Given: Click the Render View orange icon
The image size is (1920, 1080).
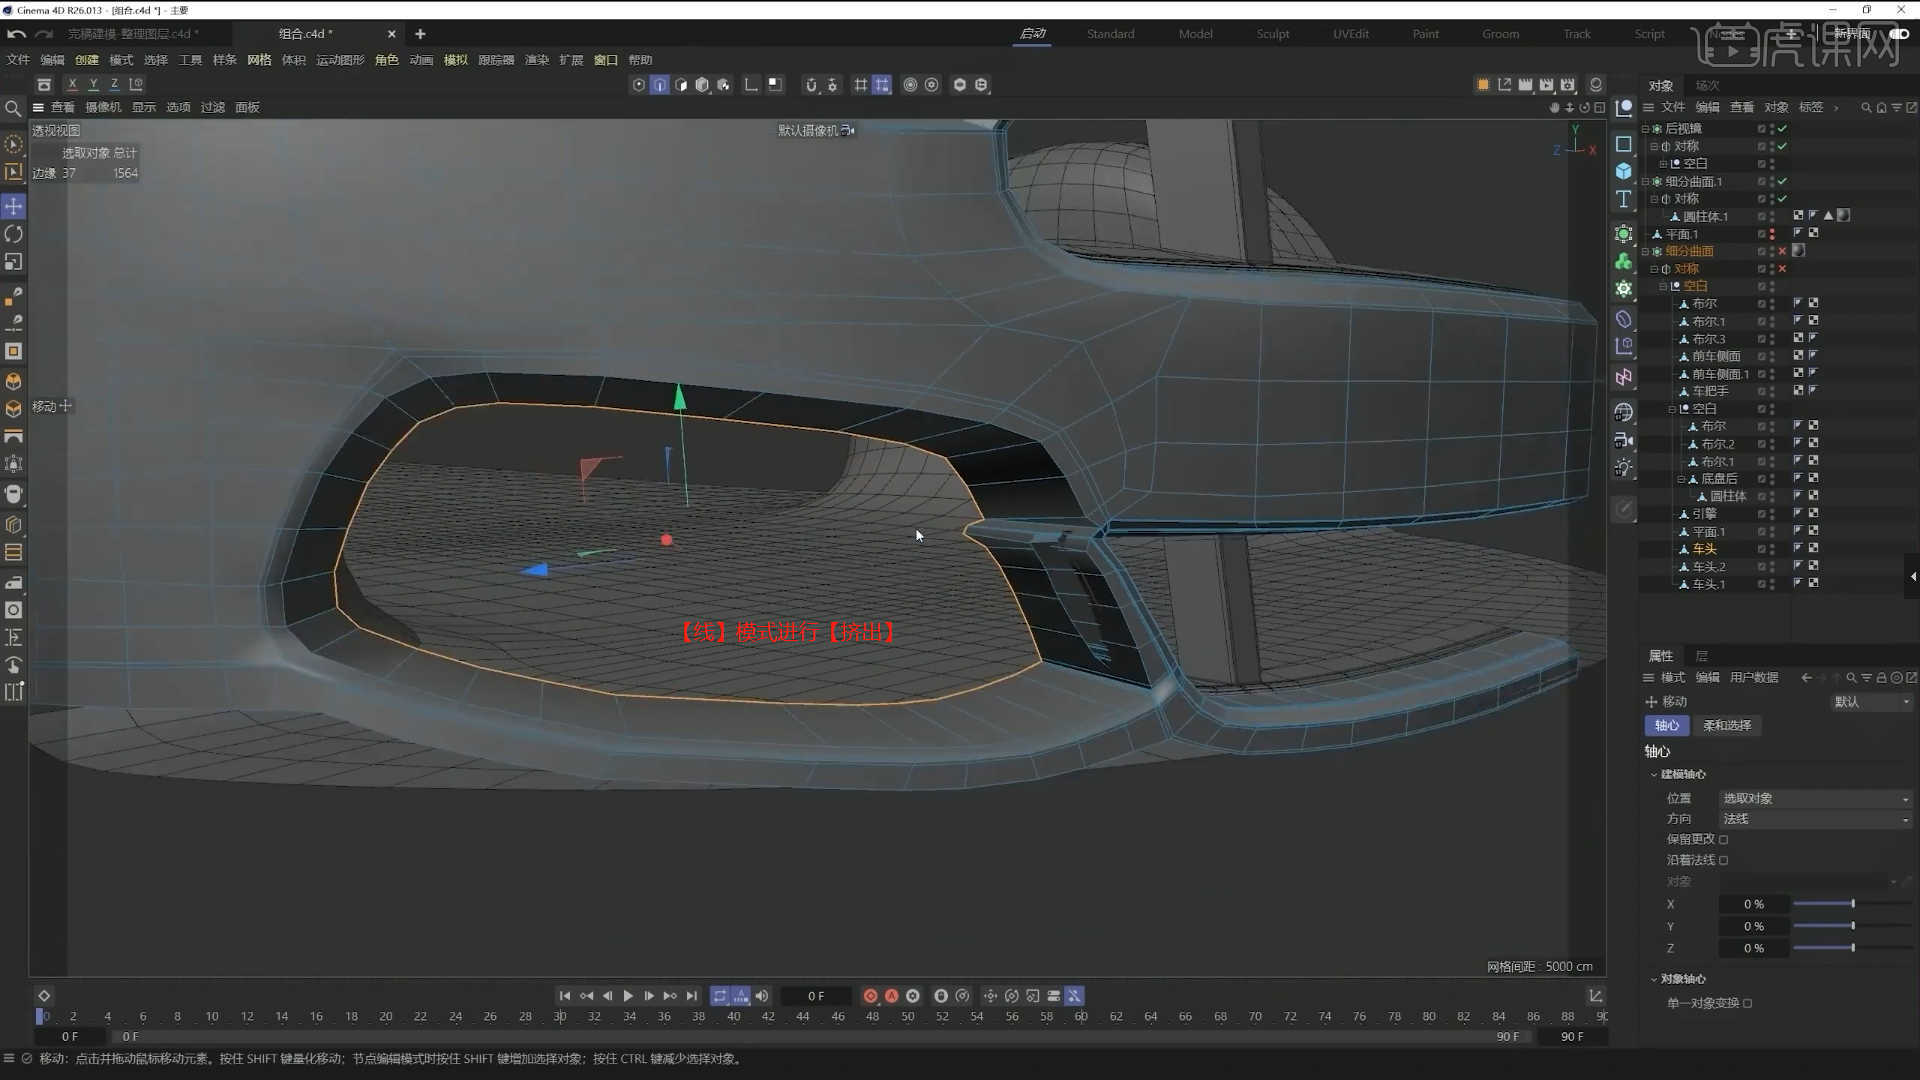Looking at the screenshot, I should click(1483, 85).
